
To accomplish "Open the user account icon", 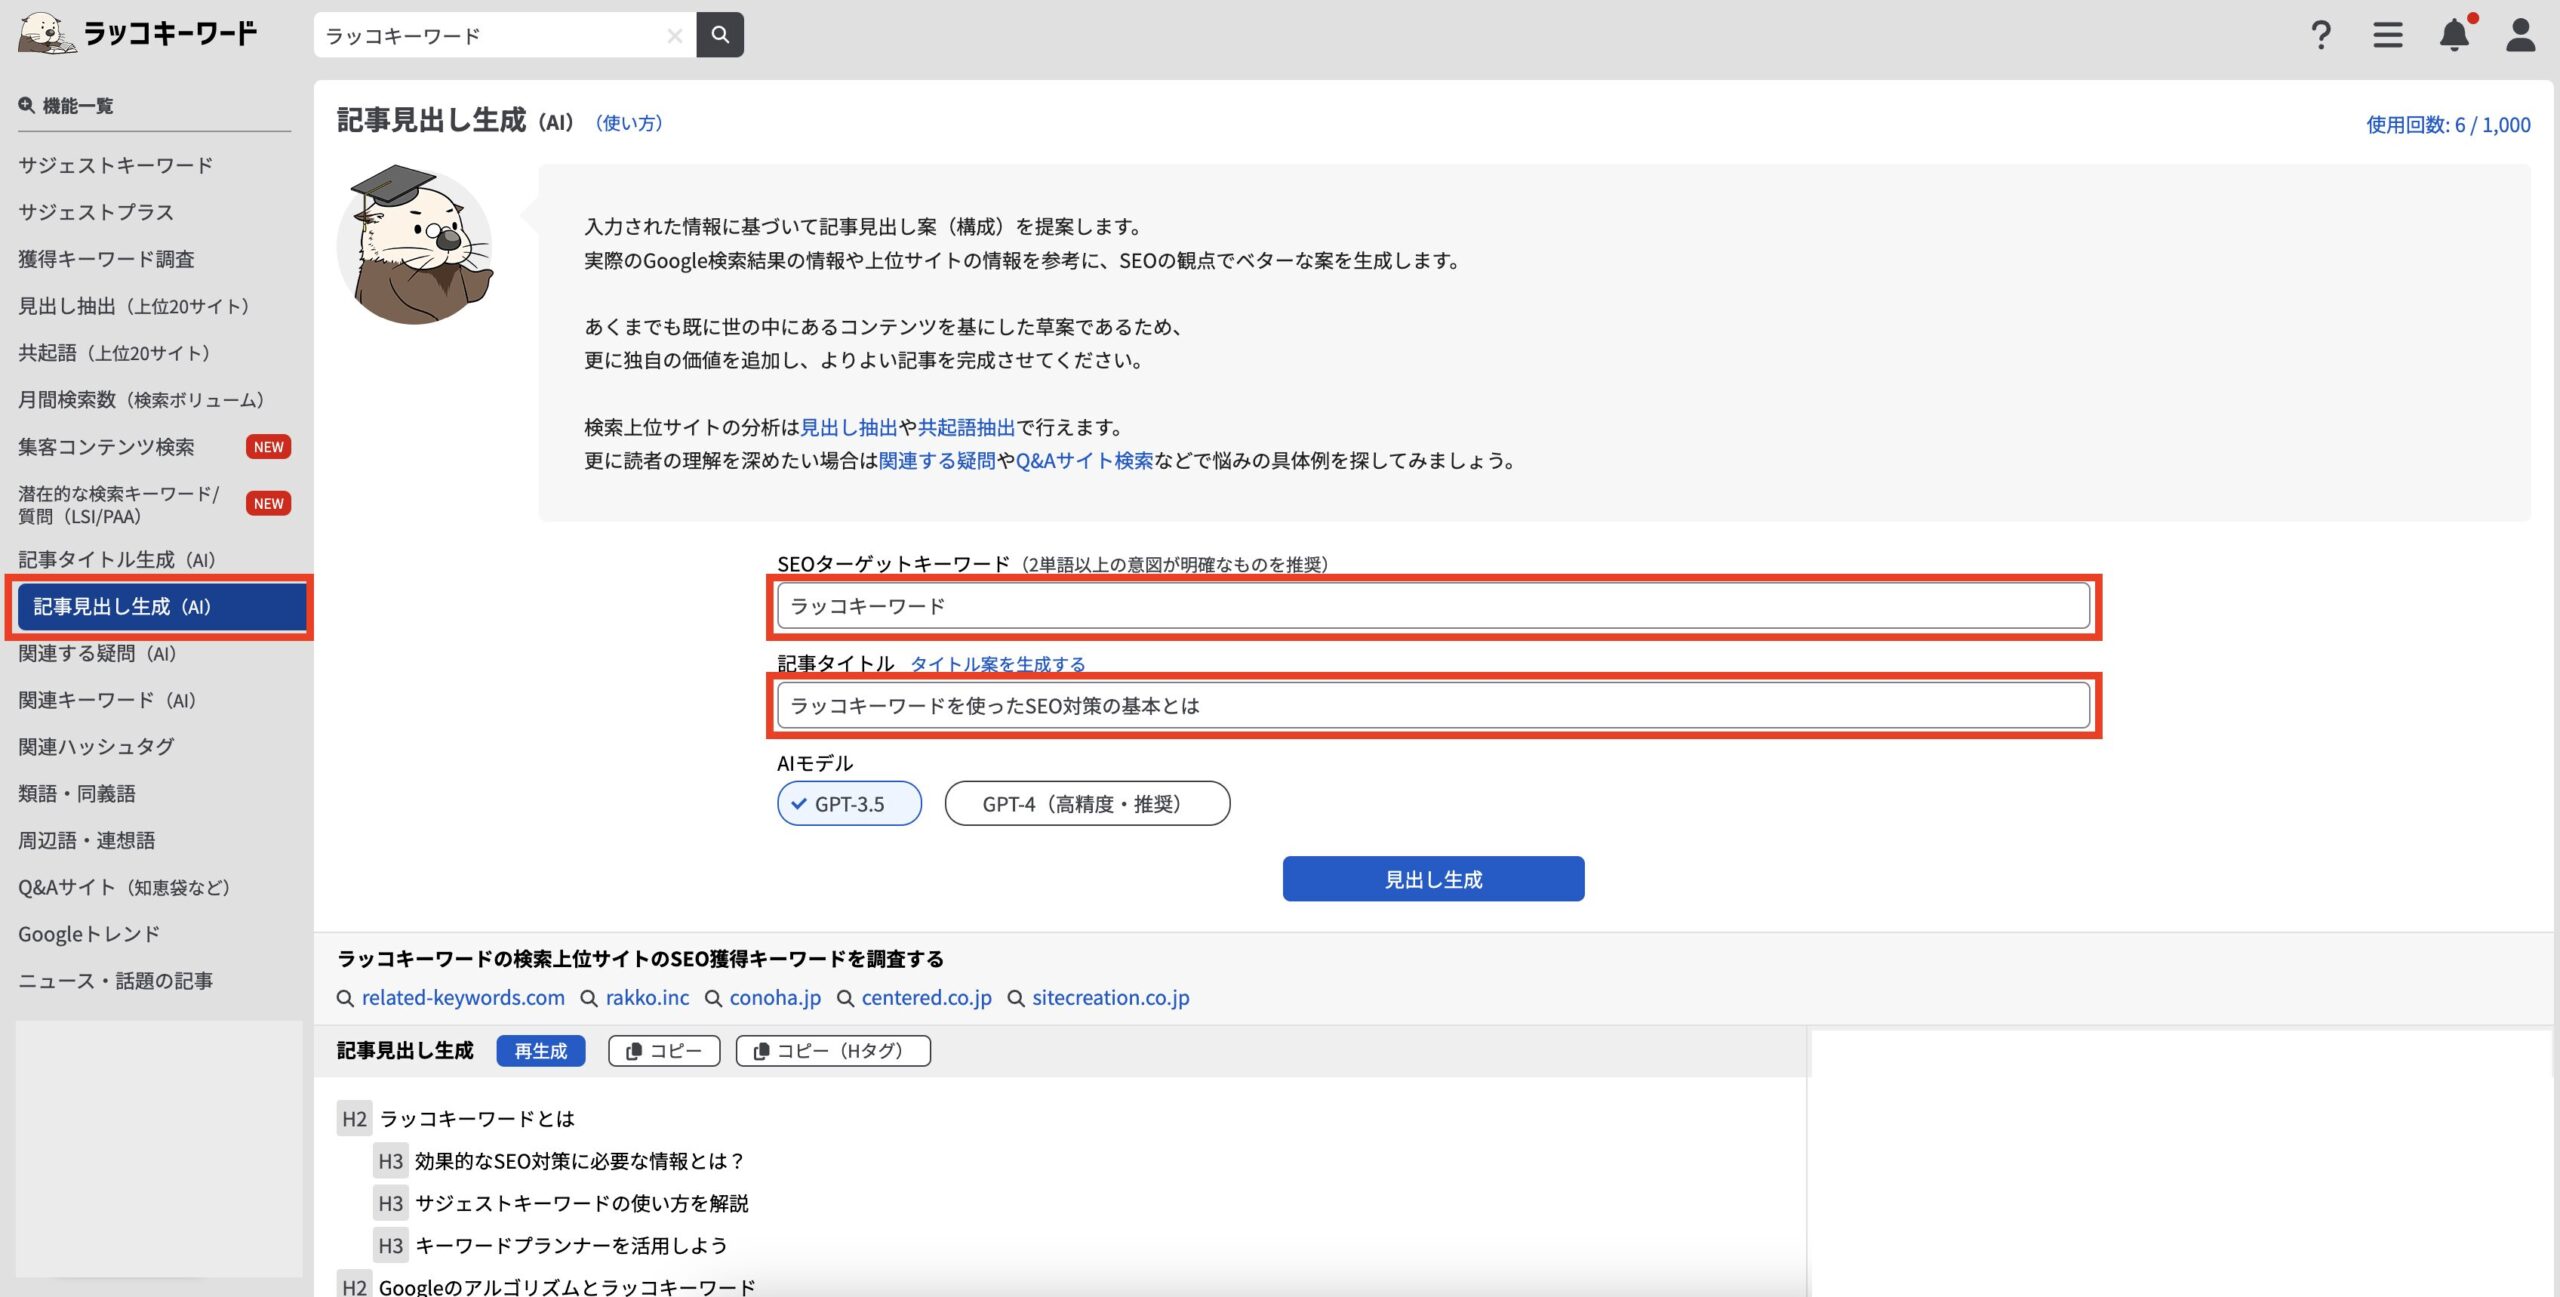I will pyautogui.click(x=2521, y=35).
